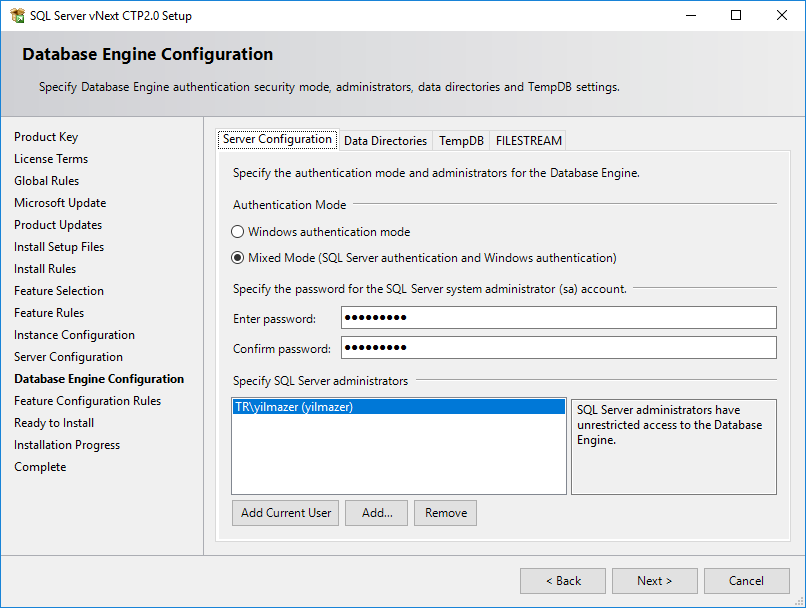Click the administrators description text box
Screen dimensions: 806x608
click(673, 447)
